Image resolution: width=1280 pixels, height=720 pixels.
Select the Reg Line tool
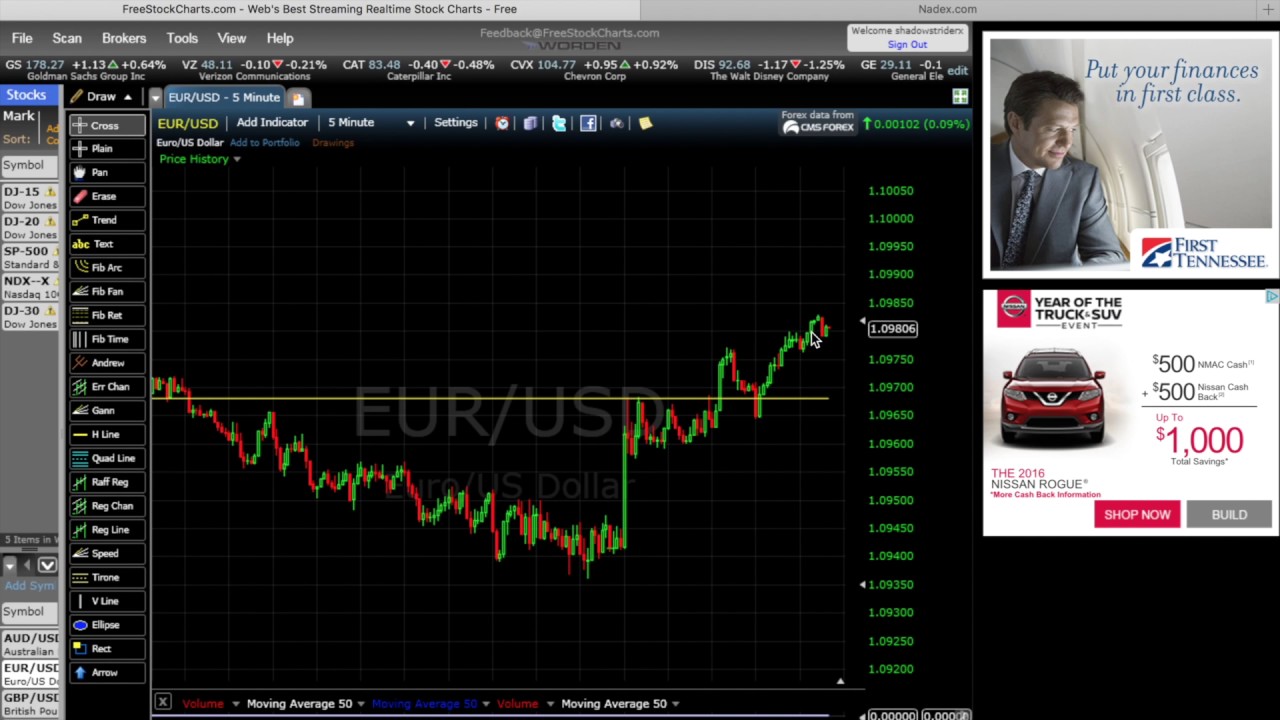click(107, 529)
